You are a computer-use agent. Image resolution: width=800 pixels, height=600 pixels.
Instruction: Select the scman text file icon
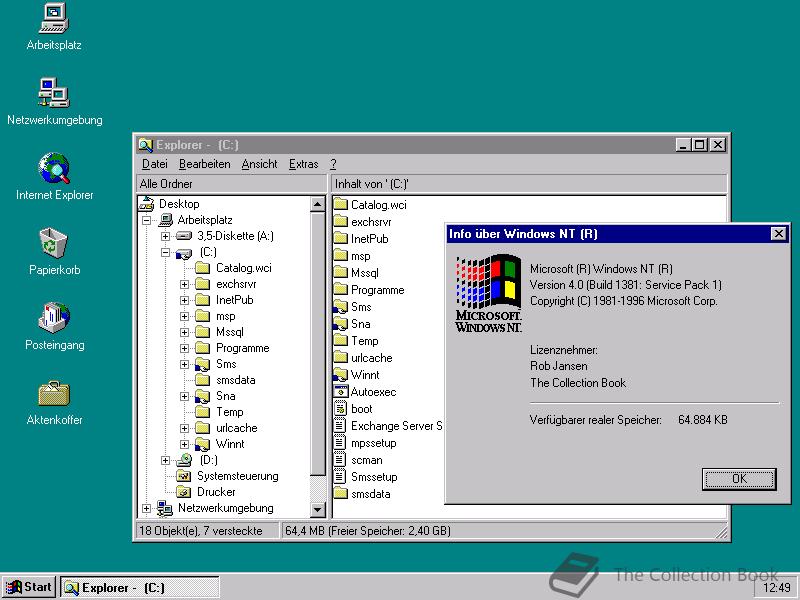point(340,460)
